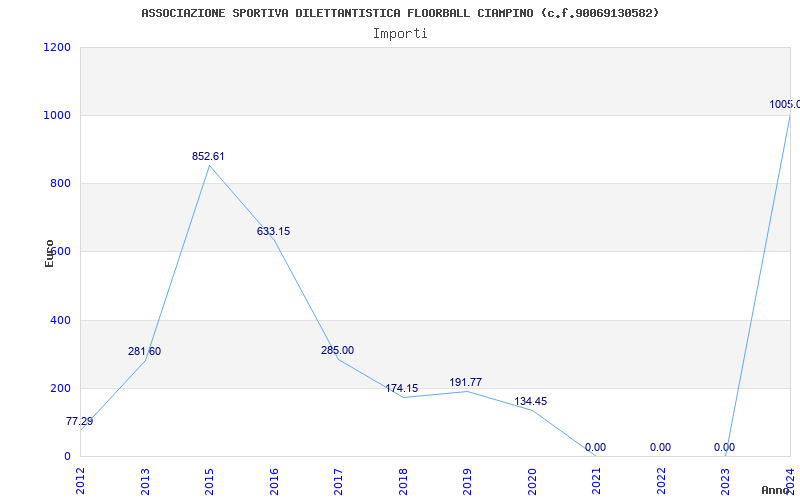Click the 2017 x-axis year label
The image size is (800, 500).
click(339, 481)
